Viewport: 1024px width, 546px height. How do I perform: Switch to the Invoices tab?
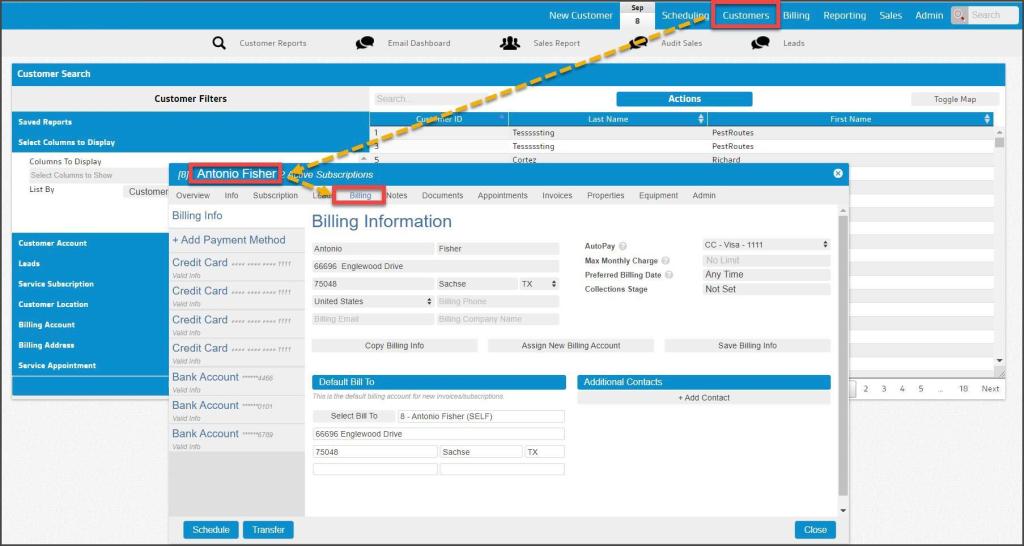point(557,196)
